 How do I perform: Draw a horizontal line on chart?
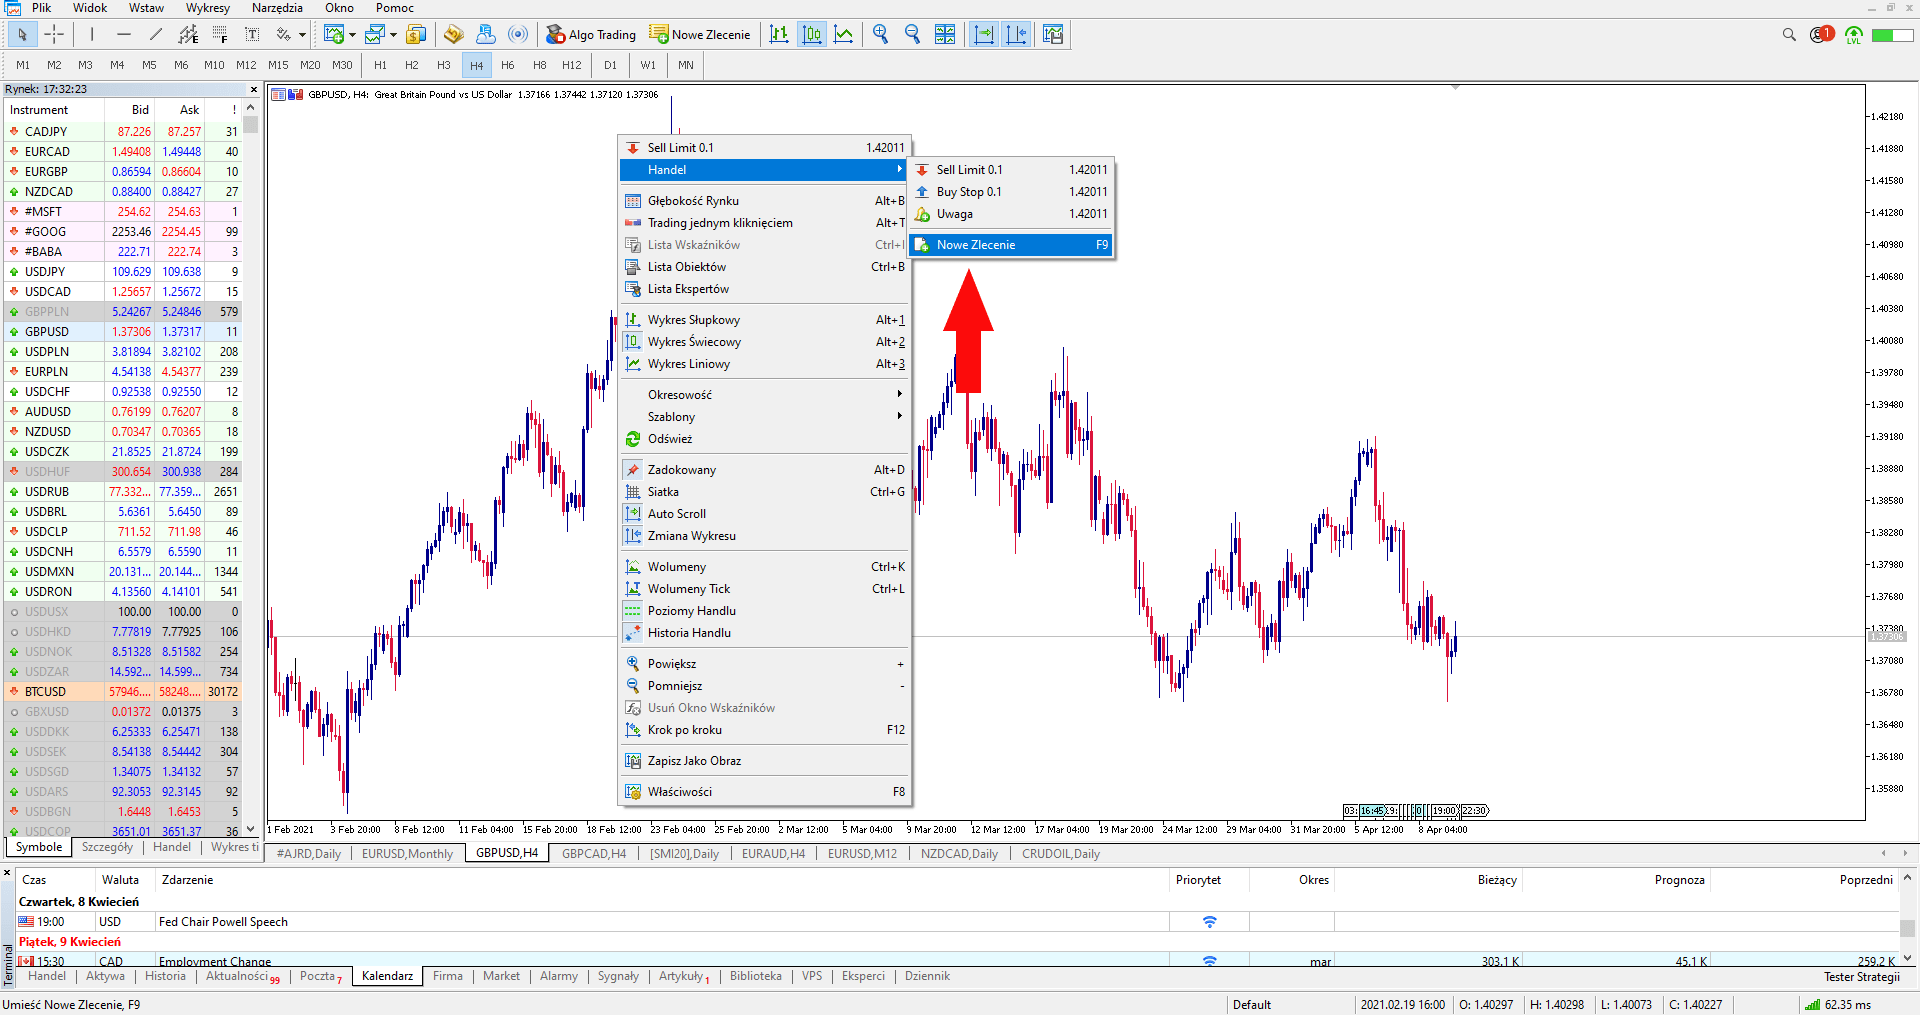[x=124, y=34]
